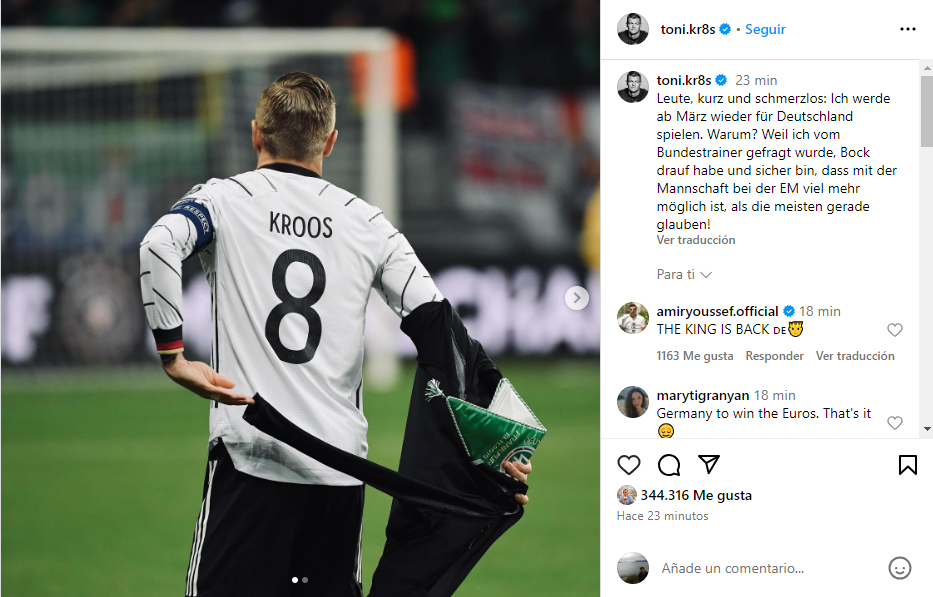The width and height of the screenshot is (933, 597).
Task: Open comments via speech bubble icon
Action: [x=669, y=465]
